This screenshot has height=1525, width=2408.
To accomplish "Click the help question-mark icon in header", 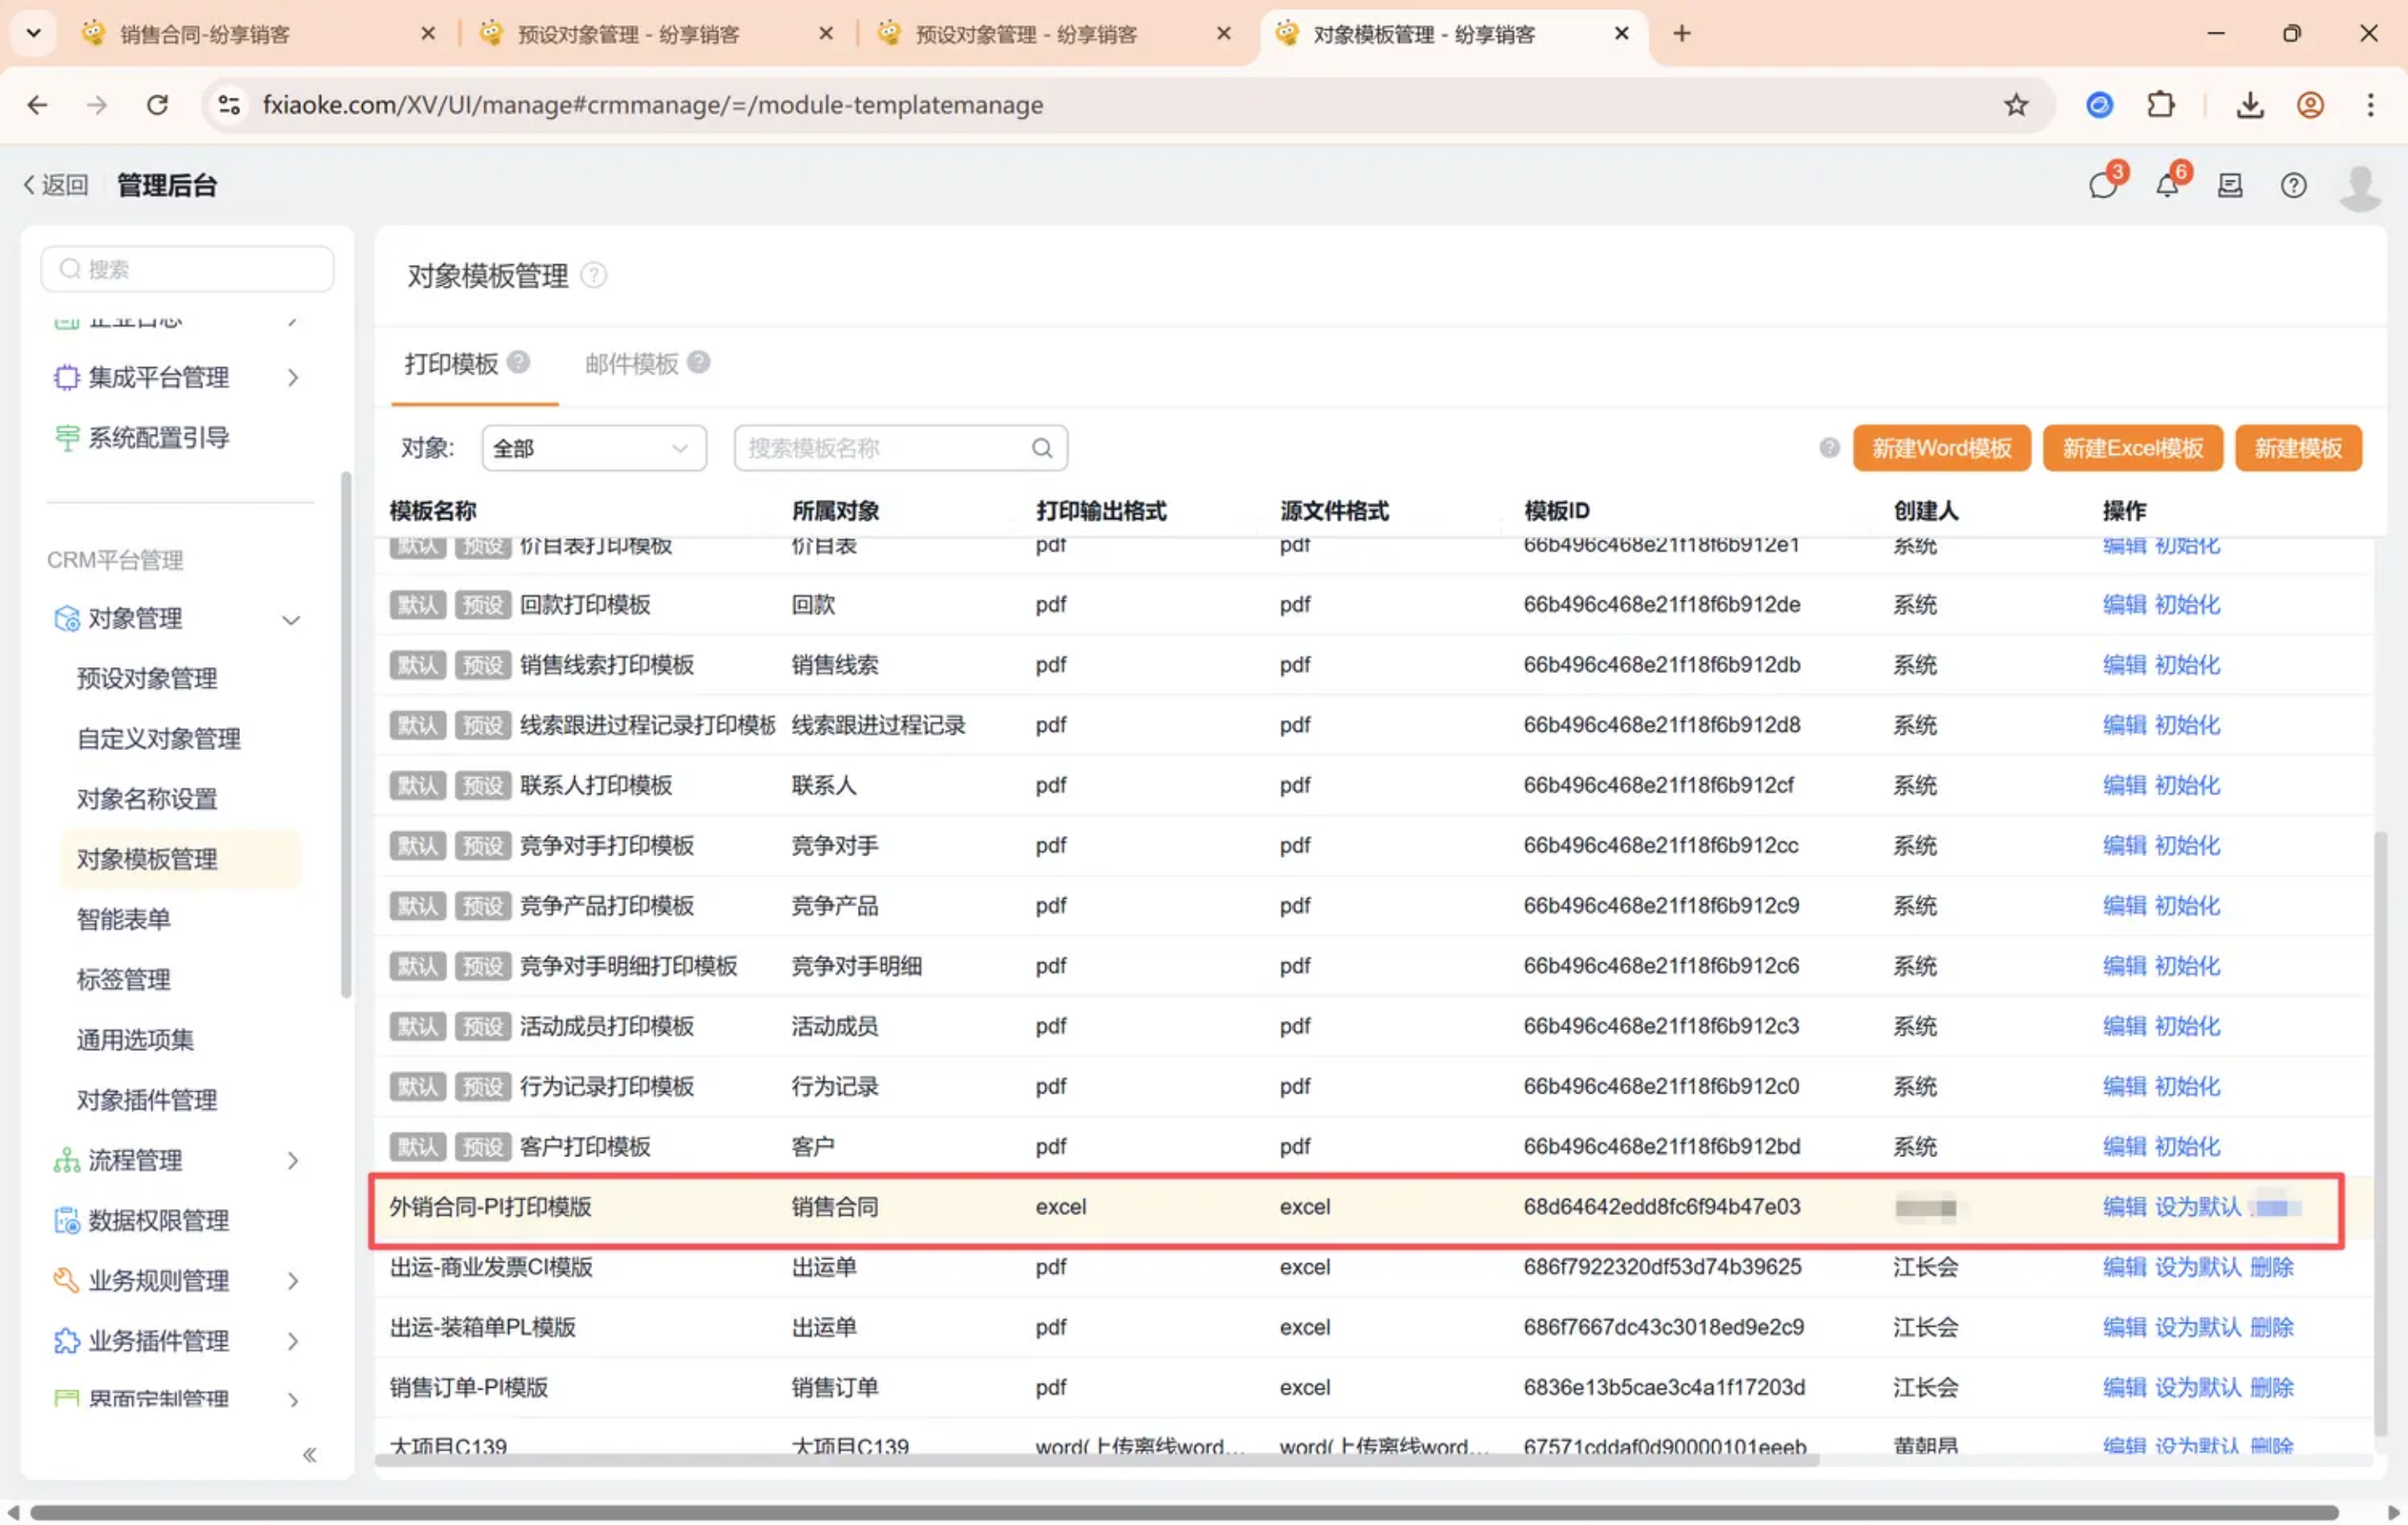I will [x=2293, y=185].
